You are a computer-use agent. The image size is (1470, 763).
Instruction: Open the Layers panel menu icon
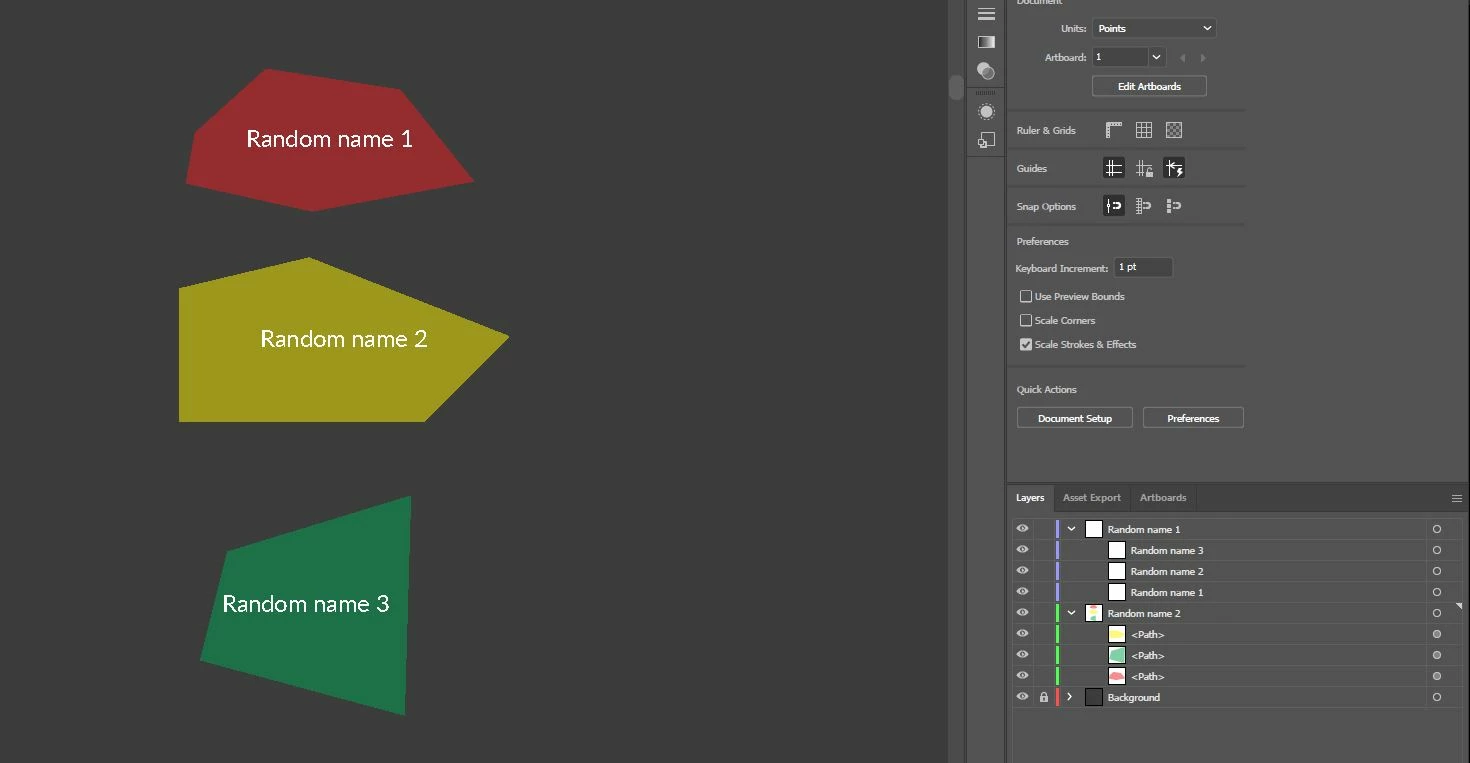point(1457,498)
